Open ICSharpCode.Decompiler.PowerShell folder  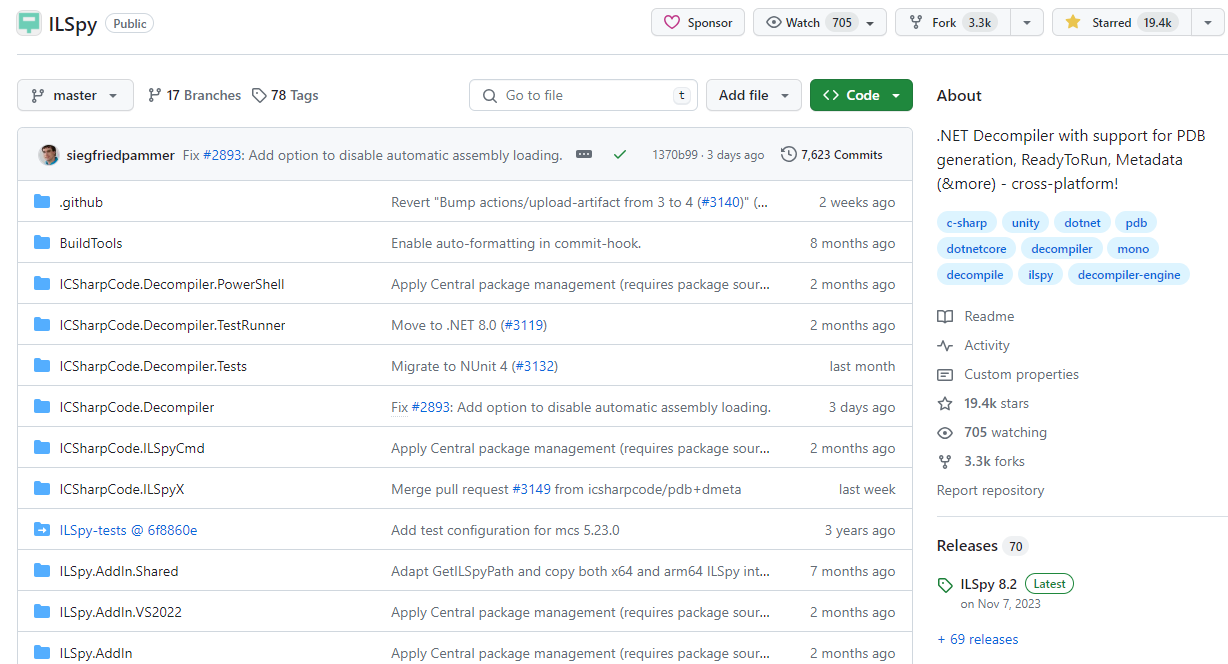pyautogui.click(x=172, y=284)
